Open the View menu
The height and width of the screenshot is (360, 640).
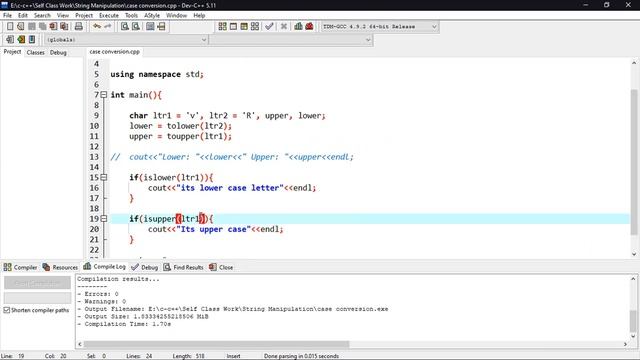click(x=62, y=16)
